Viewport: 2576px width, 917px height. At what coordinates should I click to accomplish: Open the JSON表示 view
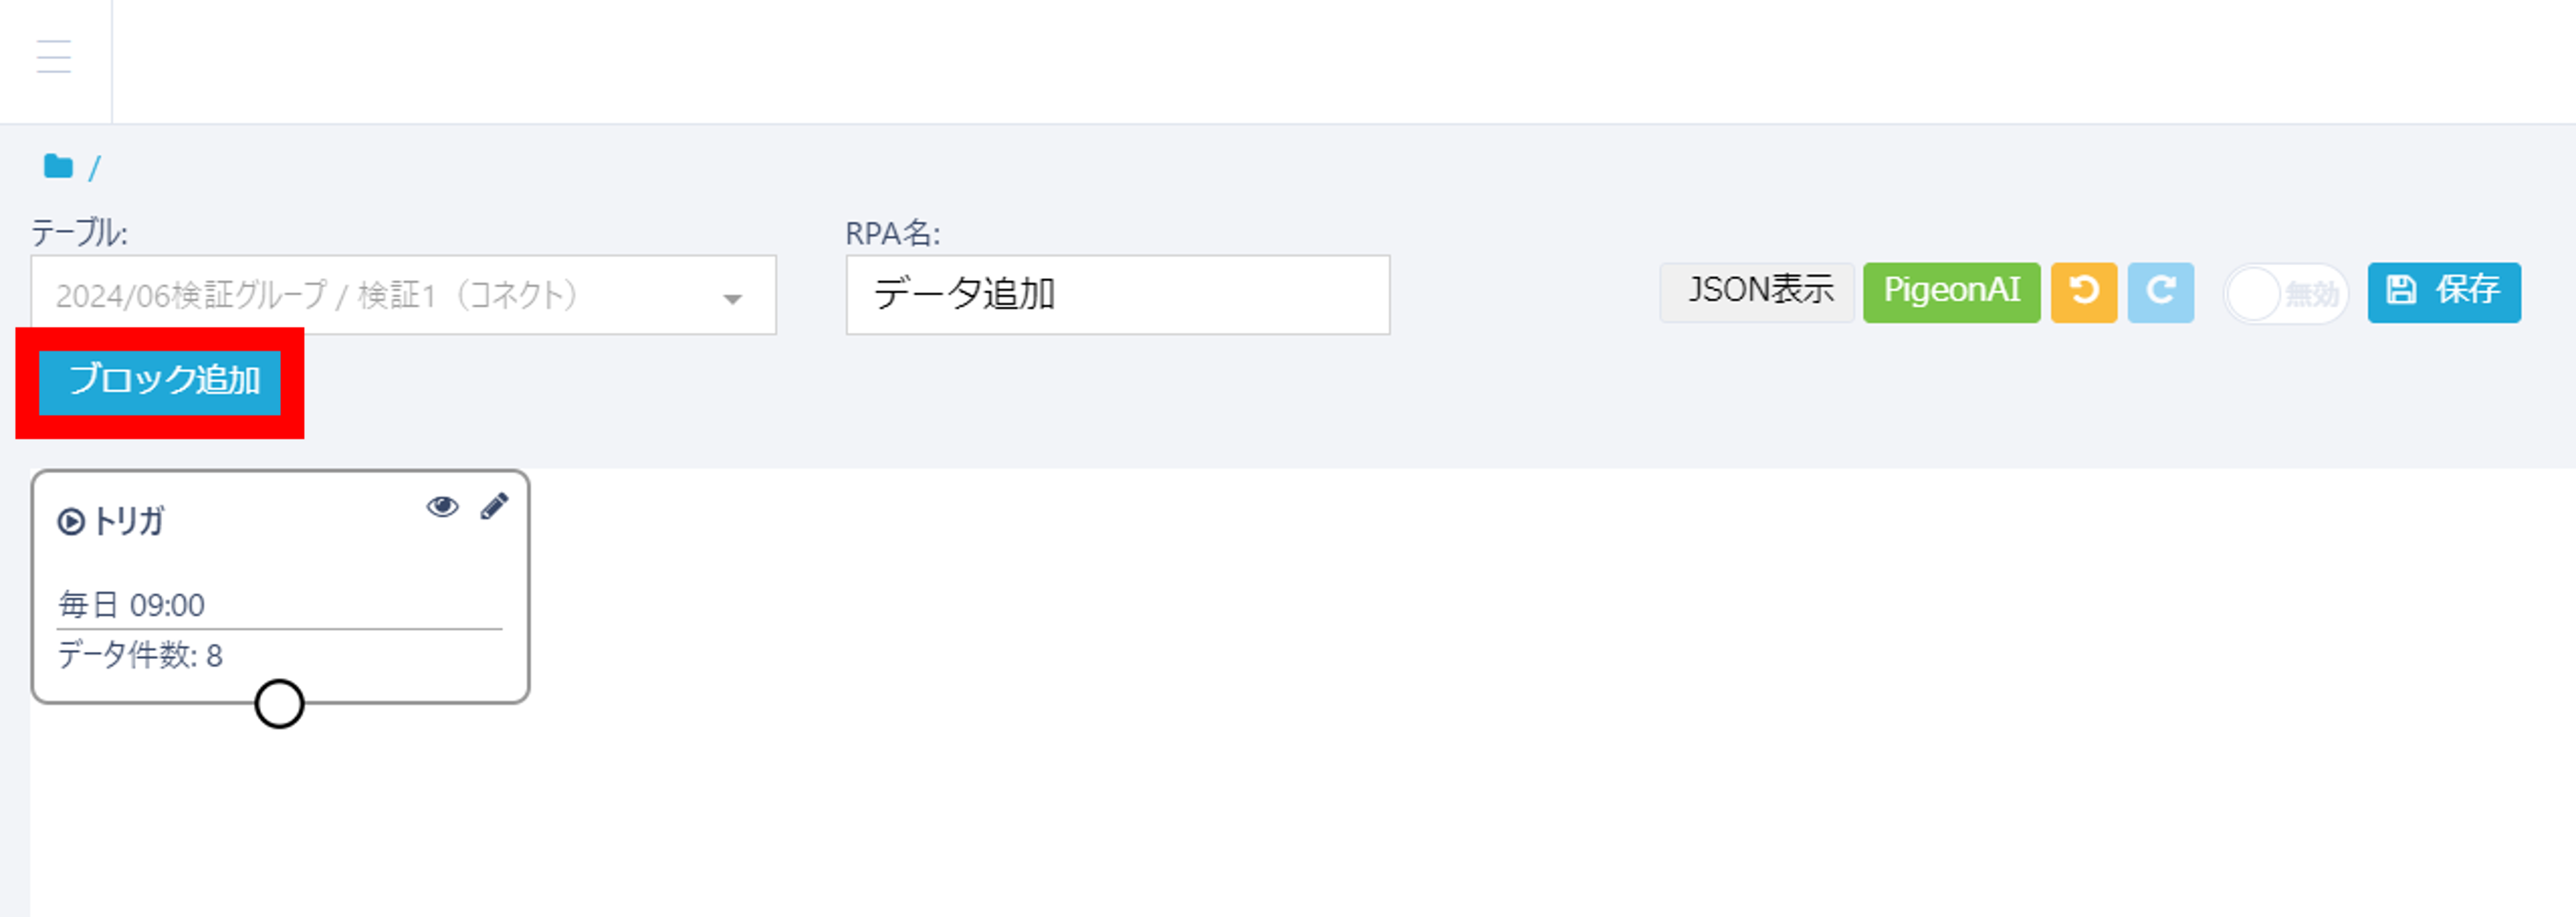(x=1757, y=291)
